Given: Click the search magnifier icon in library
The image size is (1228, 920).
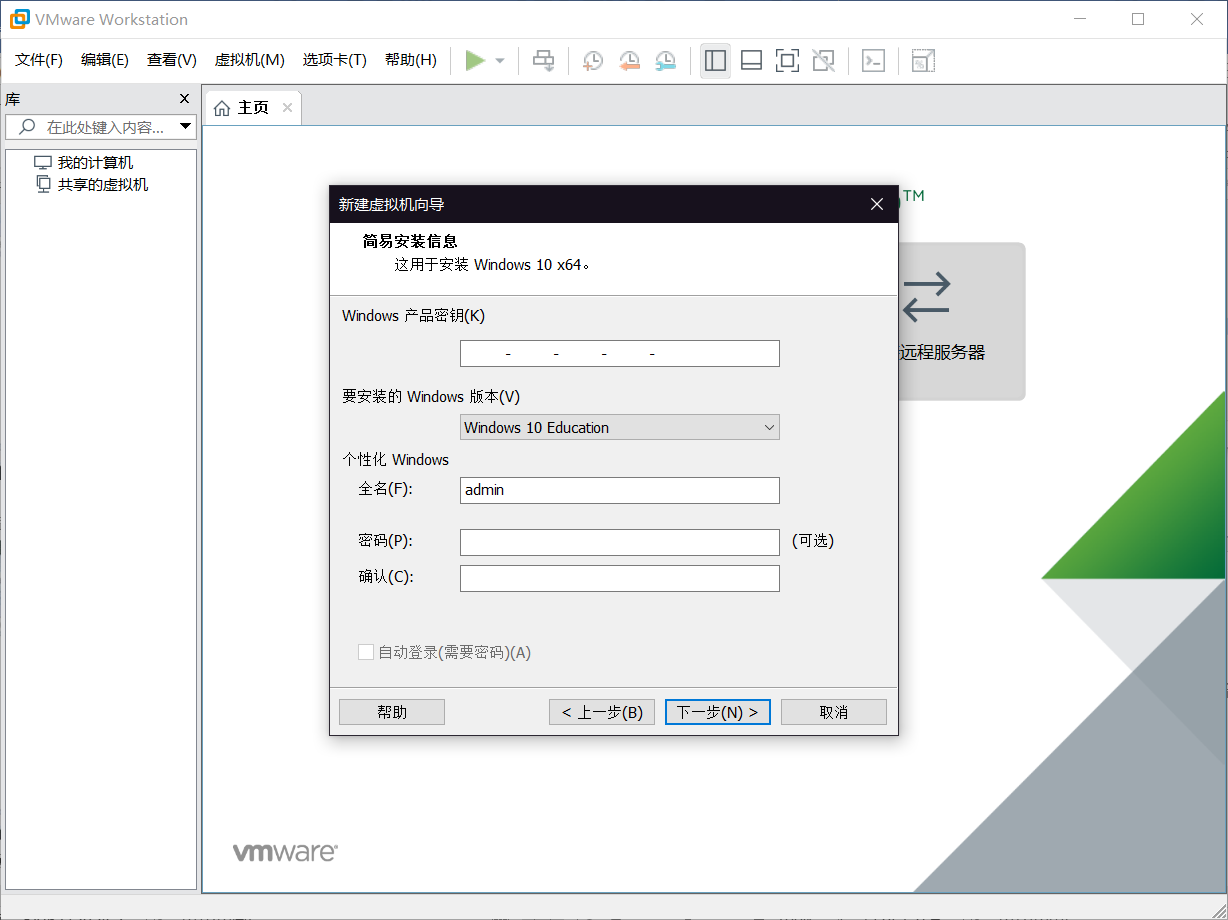Looking at the screenshot, I should [x=27, y=127].
